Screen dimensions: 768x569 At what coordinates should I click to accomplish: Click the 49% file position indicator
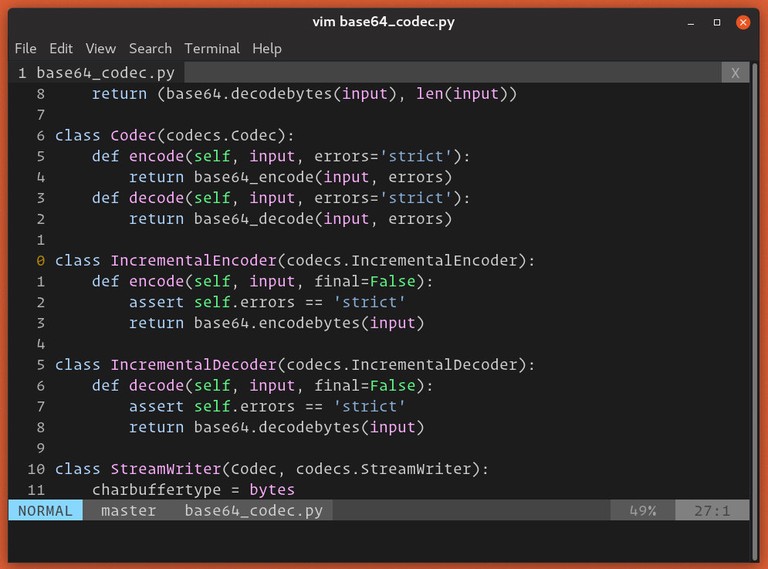[x=642, y=511]
